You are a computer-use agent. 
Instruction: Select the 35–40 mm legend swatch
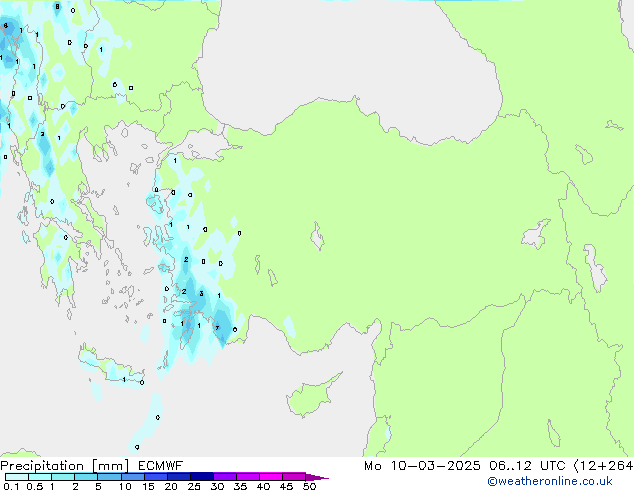coord(247,477)
